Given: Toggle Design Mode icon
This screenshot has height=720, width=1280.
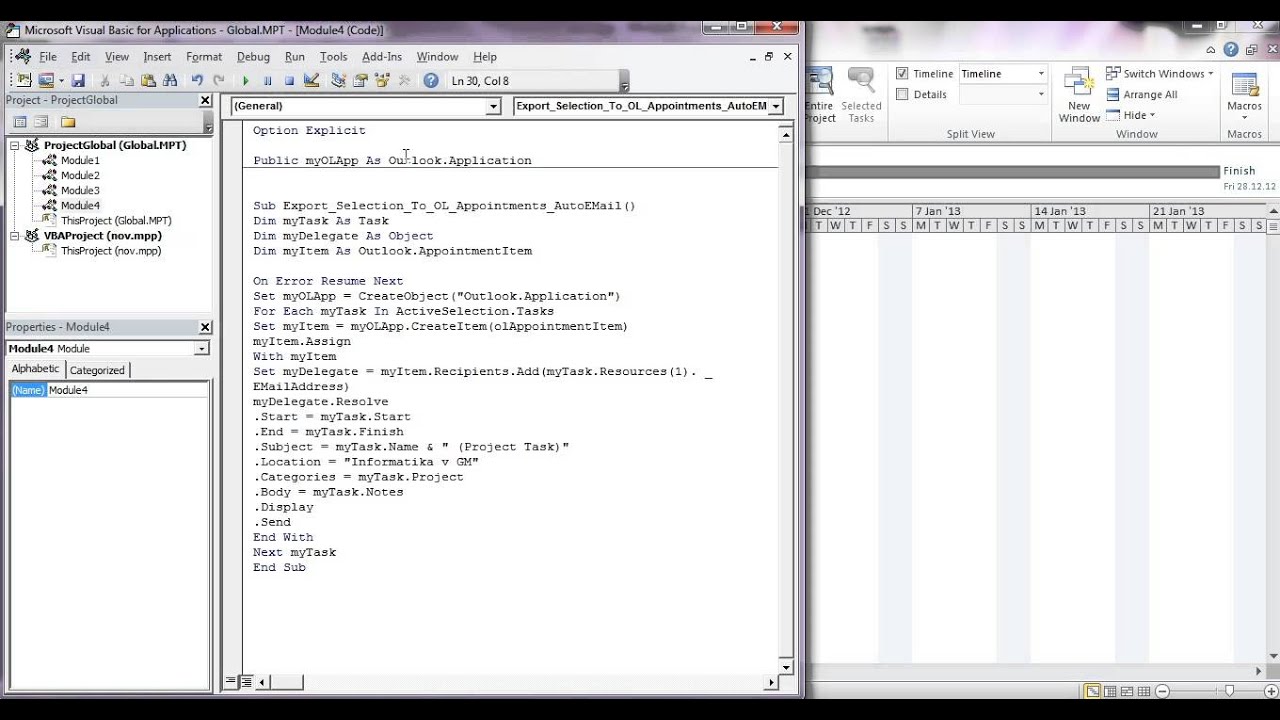Looking at the screenshot, I should point(311,80).
